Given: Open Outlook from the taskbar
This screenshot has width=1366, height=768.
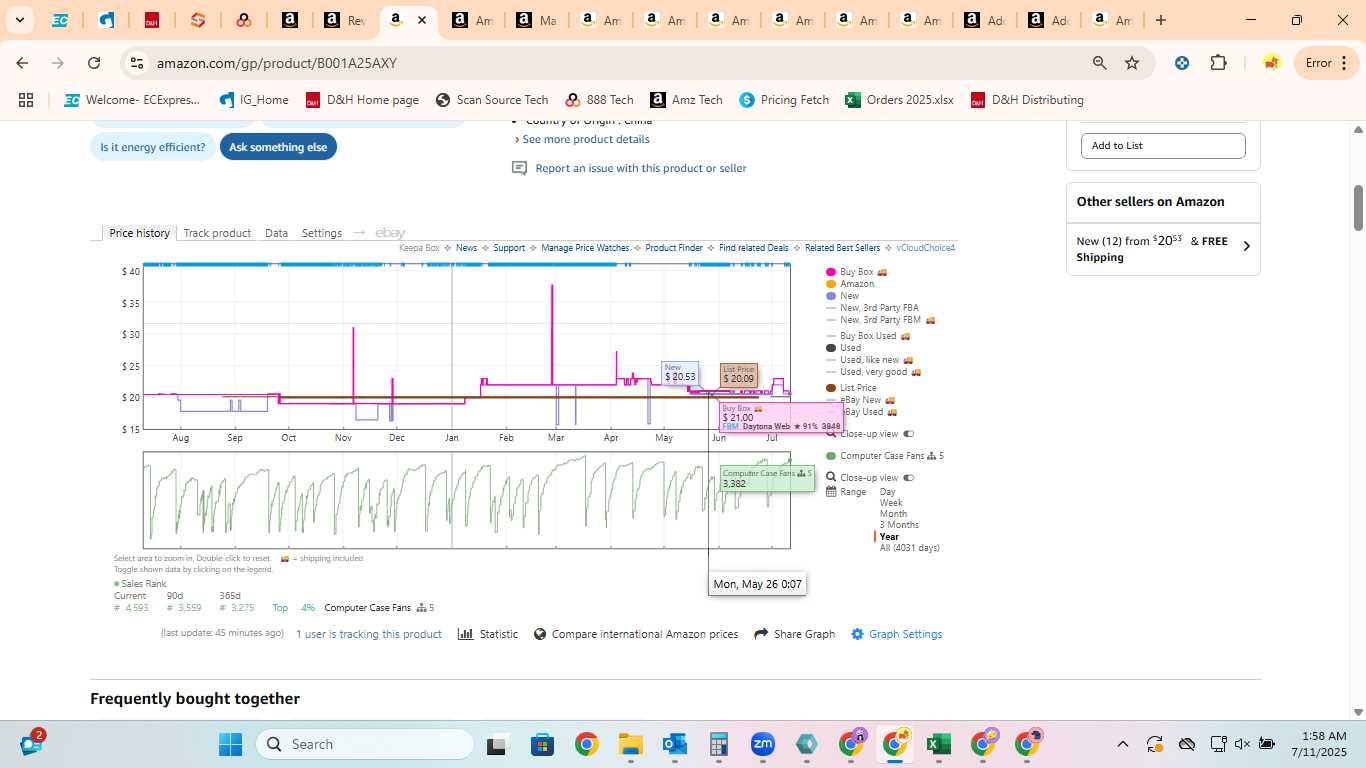Looking at the screenshot, I should tap(674, 744).
